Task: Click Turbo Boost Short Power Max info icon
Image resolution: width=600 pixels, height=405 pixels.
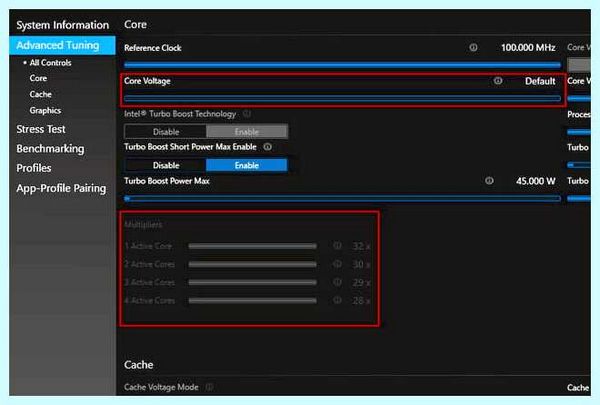Action: (267, 147)
